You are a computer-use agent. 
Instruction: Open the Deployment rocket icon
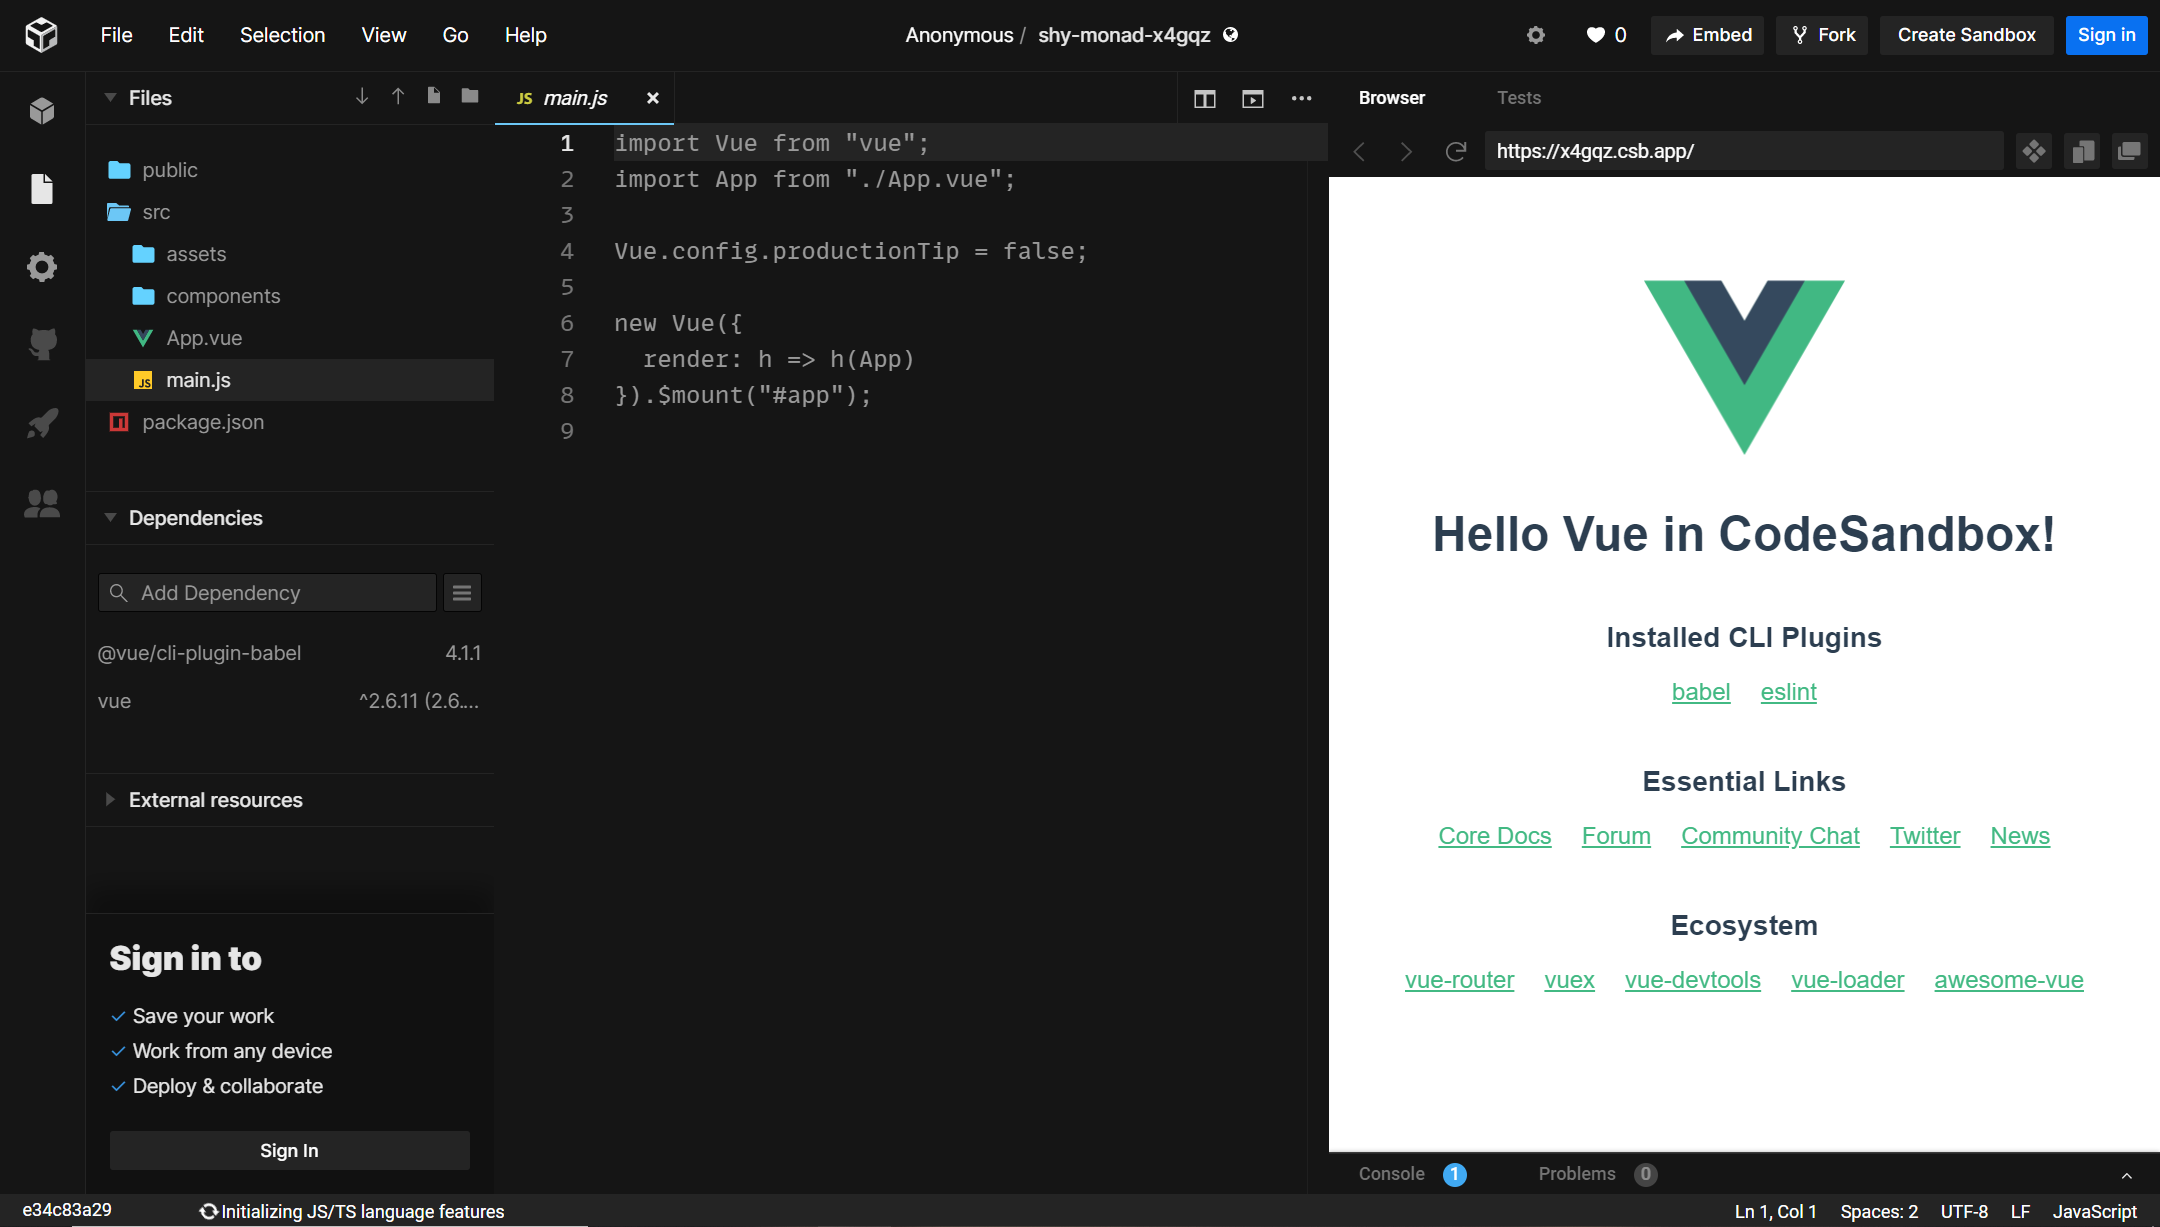42,424
